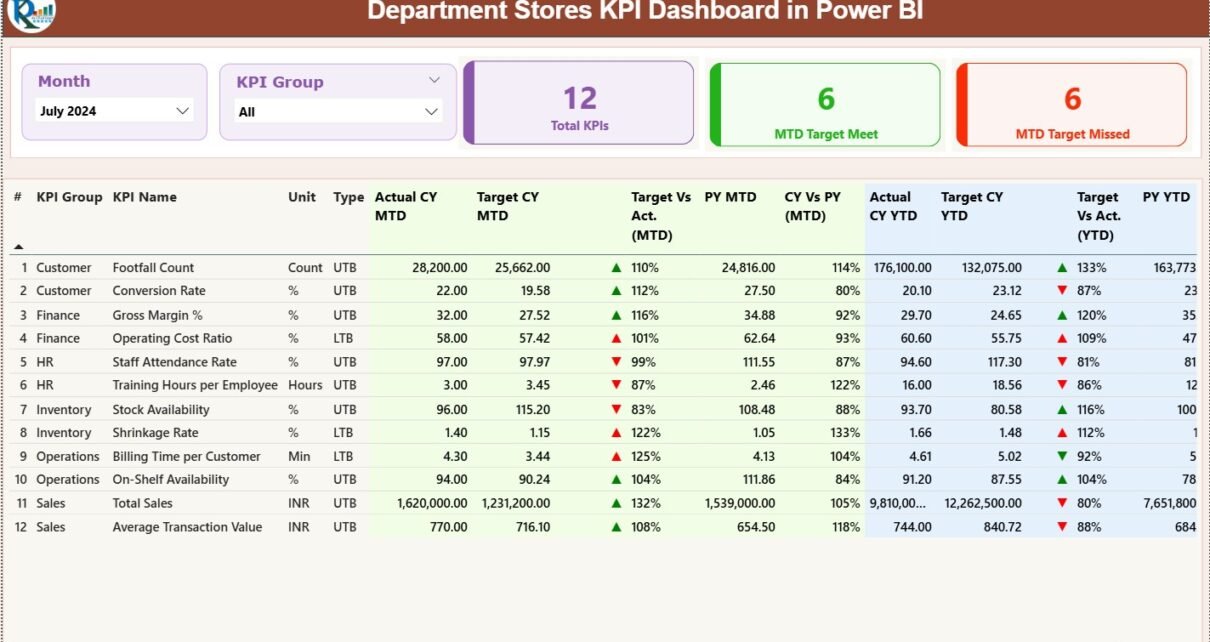Screen dimensions: 1210x642
Task: Expand the chevron beside the KPI Group title
Action: (x=434, y=80)
